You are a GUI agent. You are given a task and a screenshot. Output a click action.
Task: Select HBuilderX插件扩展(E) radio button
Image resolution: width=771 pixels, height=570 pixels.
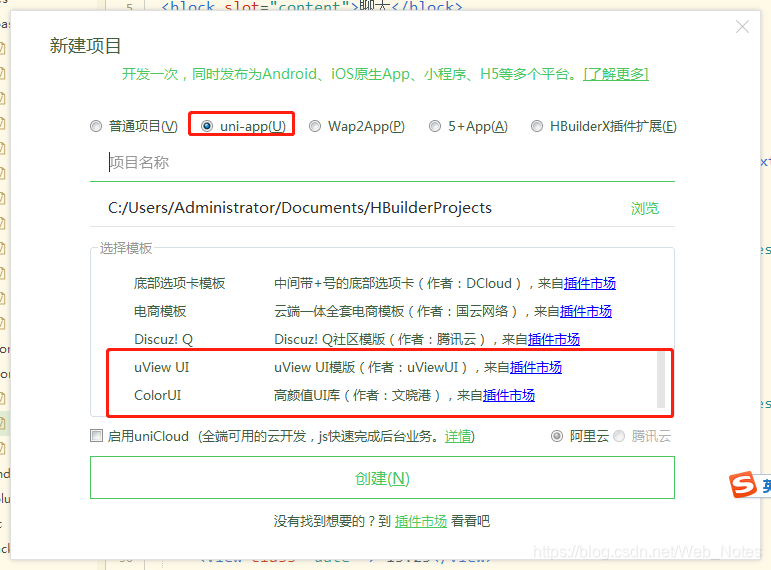click(537, 126)
